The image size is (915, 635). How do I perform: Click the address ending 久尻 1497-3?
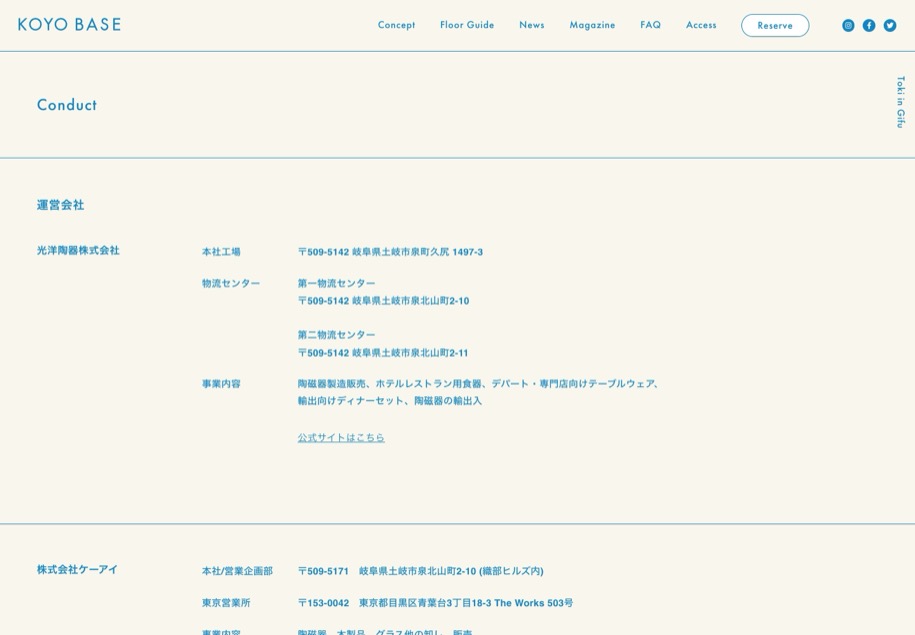(x=390, y=252)
